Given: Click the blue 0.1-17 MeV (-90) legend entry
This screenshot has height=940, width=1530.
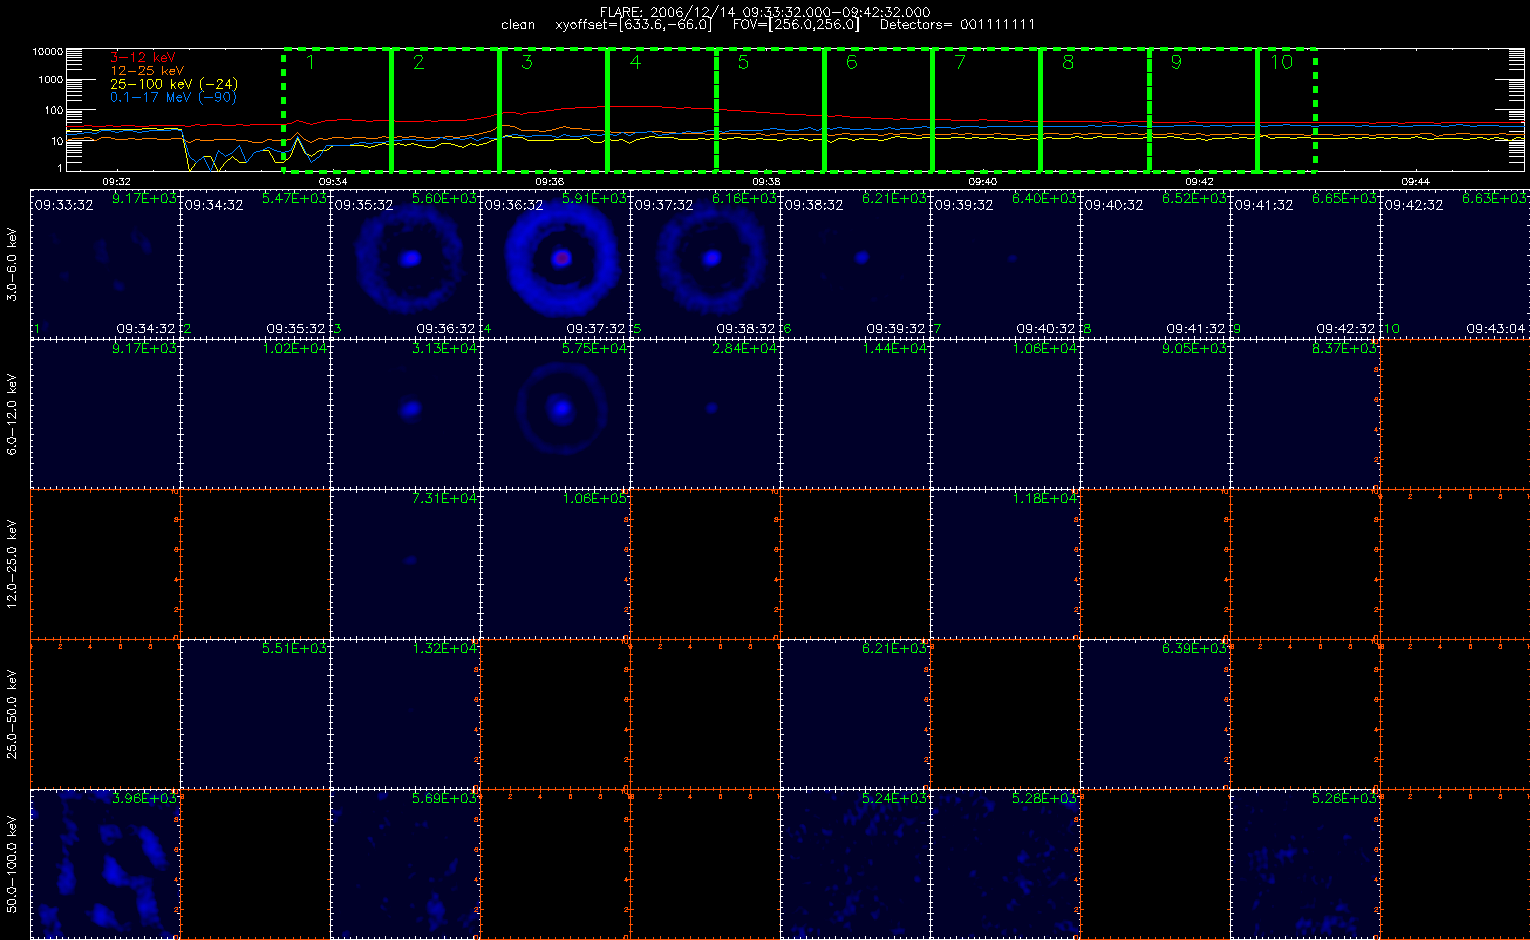Looking at the screenshot, I should tap(174, 97).
